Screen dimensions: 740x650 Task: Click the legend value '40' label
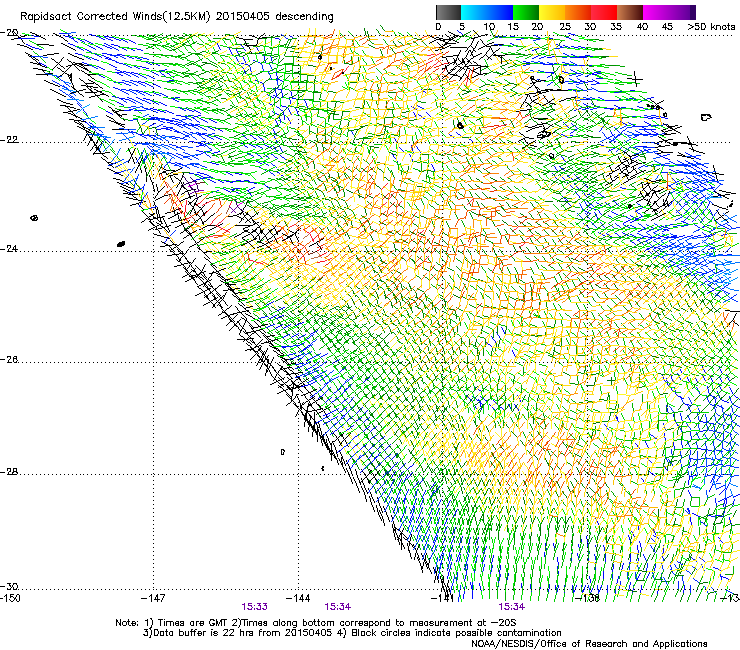point(642,27)
